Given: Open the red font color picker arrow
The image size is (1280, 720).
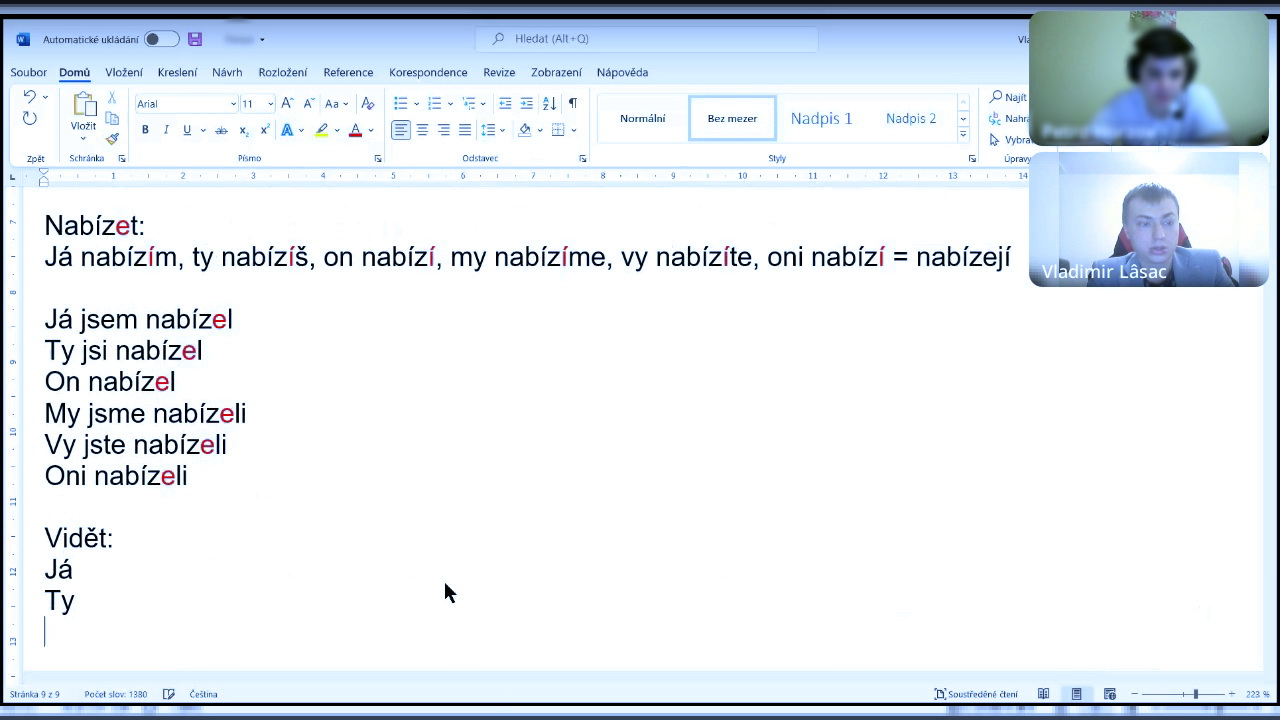Looking at the screenshot, I should pyautogui.click(x=370, y=130).
